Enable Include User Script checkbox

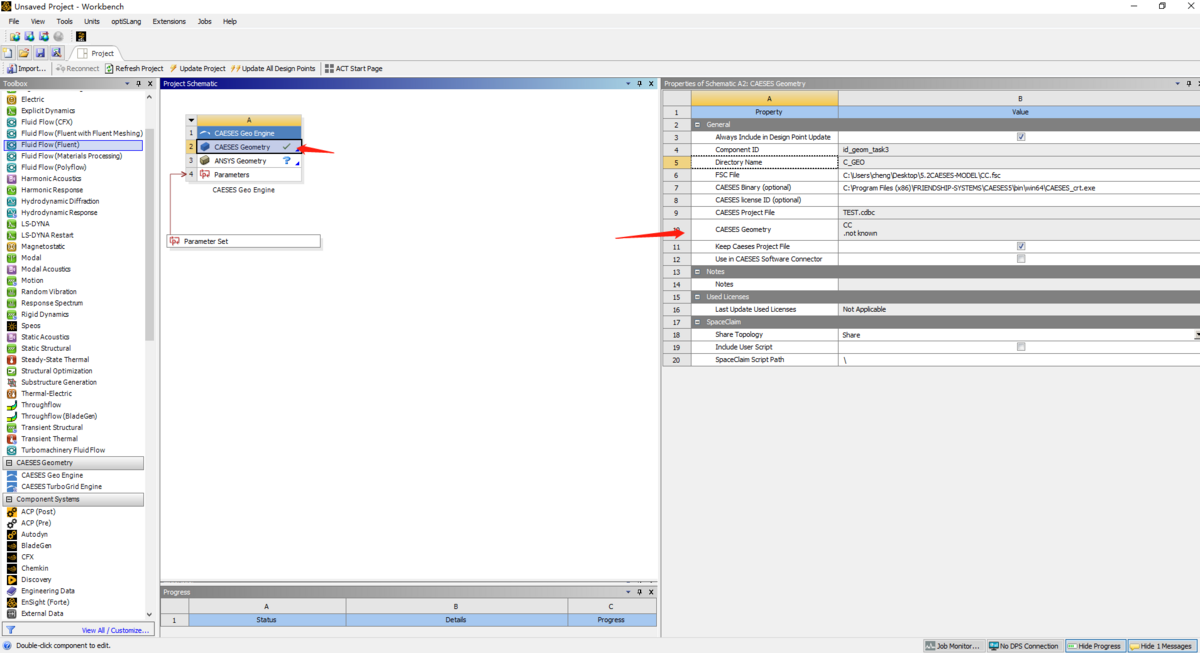point(1021,347)
